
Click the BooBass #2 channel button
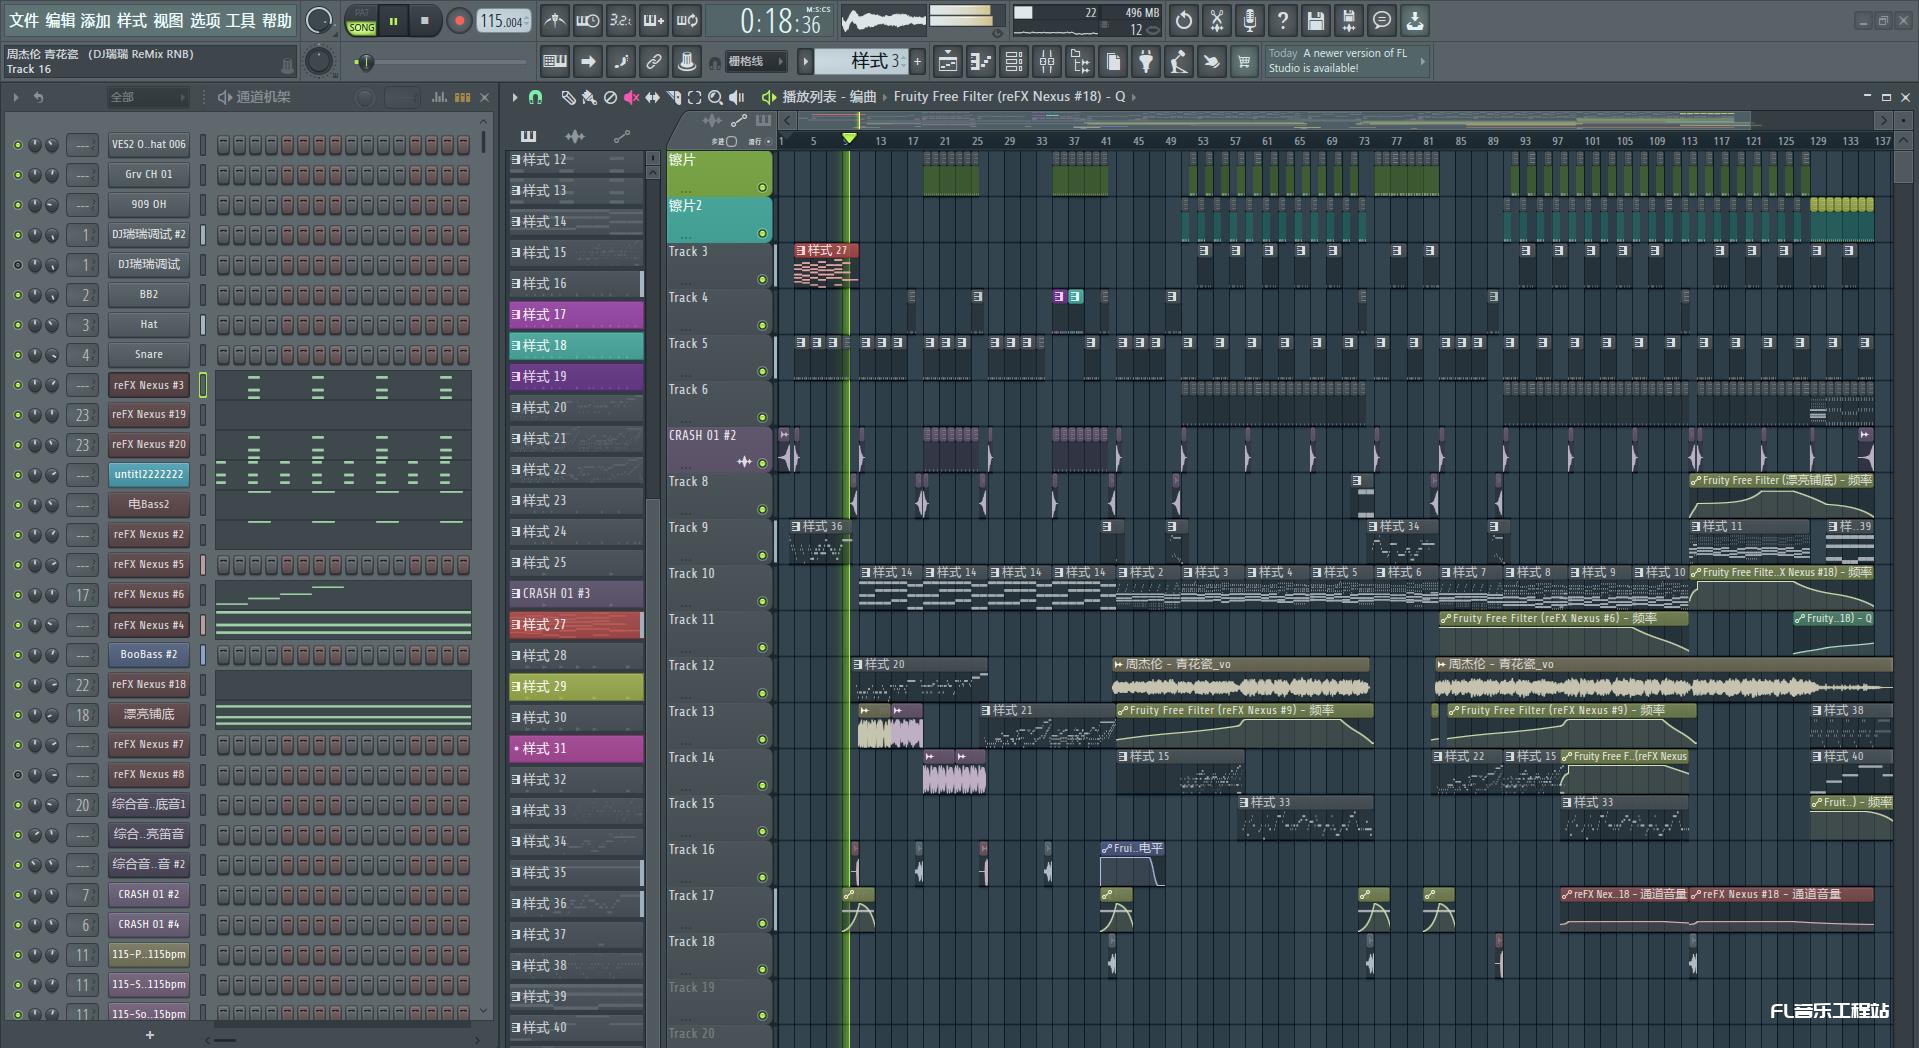148,655
